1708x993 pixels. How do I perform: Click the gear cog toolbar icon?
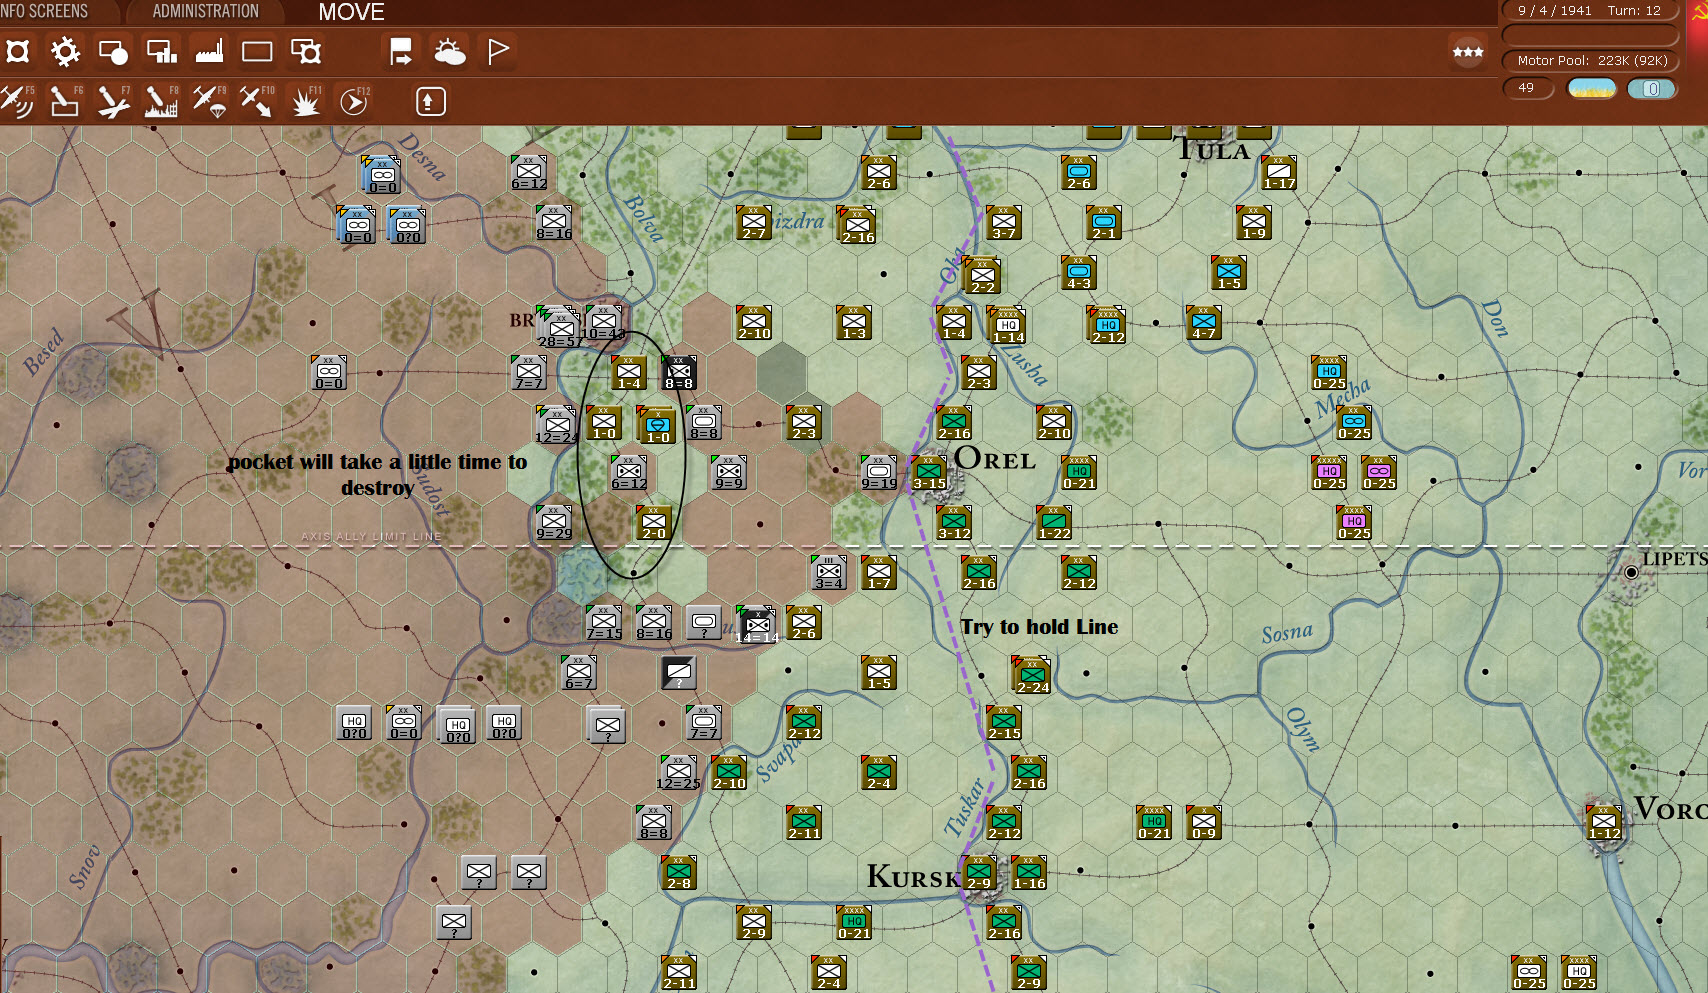tap(65, 52)
